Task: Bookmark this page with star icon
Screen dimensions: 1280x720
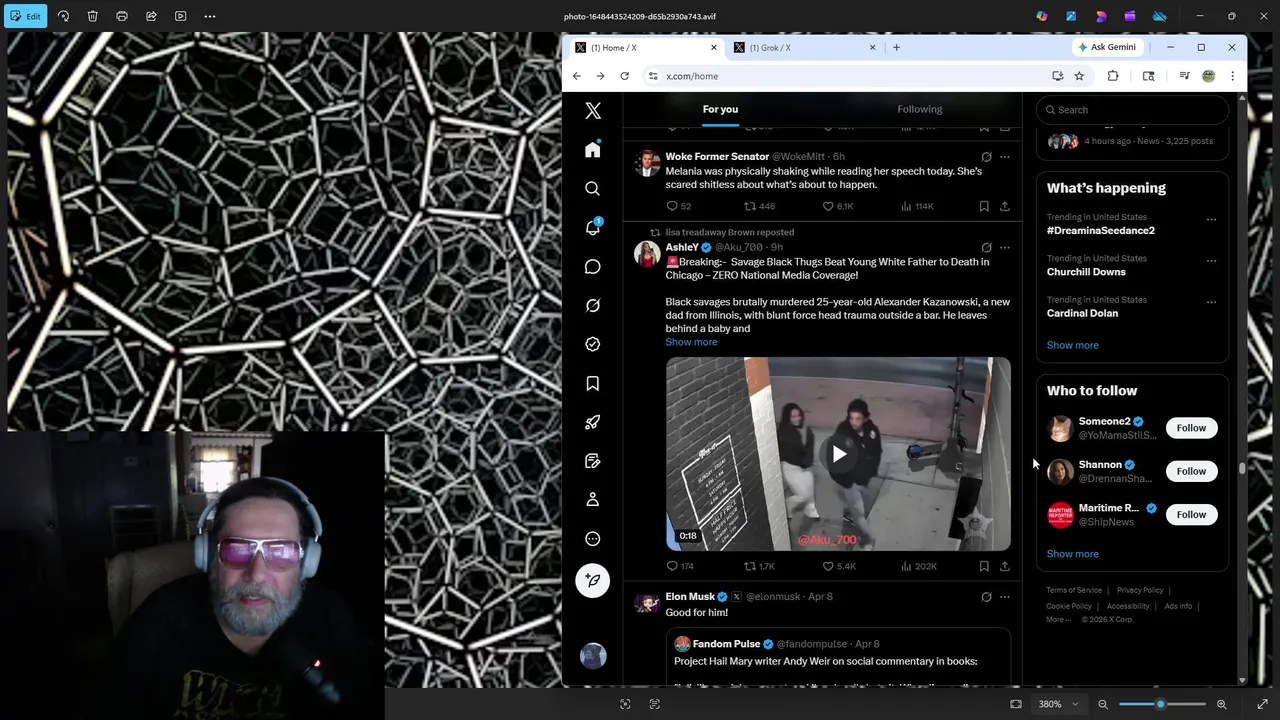Action: pos(1079,76)
